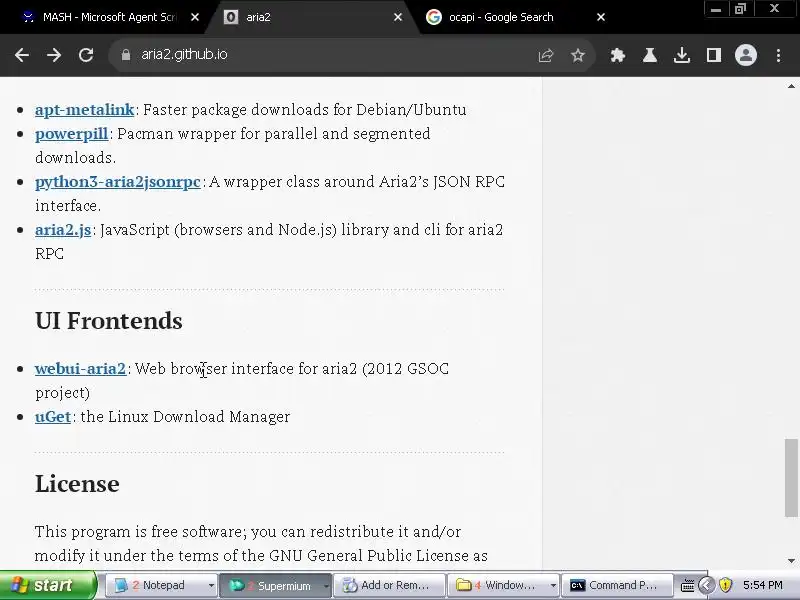The width and height of the screenshot is (800, 600).
Task: Close the aria2 tab
Action: [398, 17]
